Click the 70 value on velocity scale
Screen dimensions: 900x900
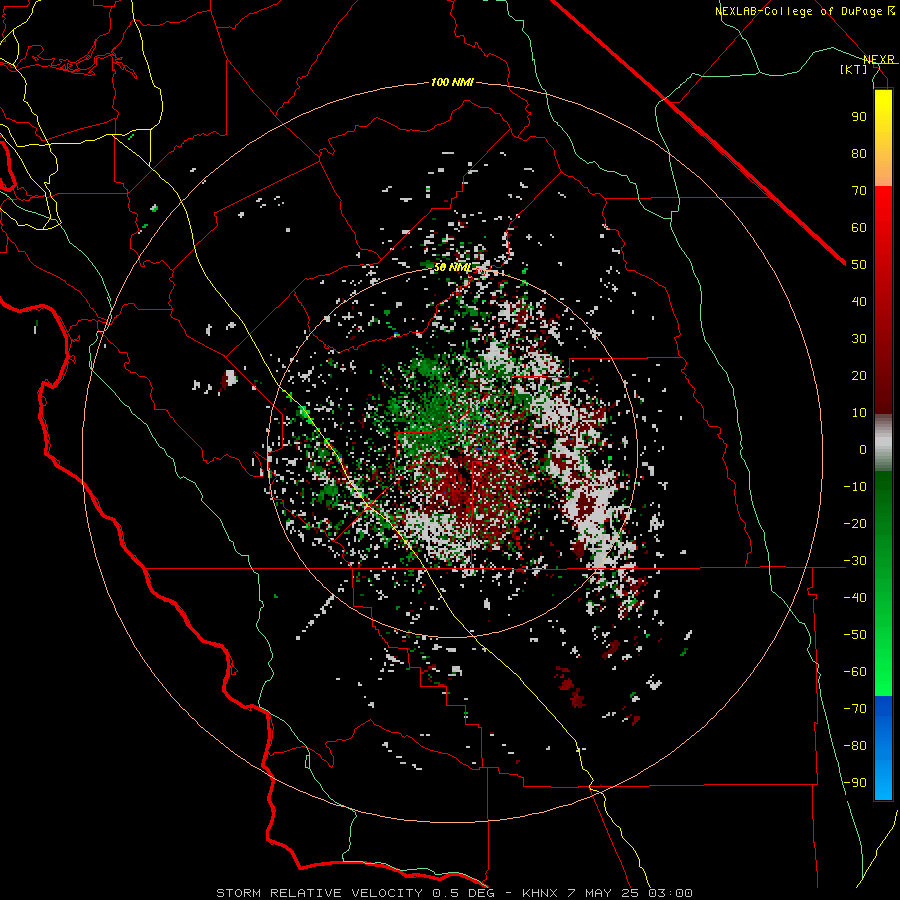pyautogui.click(x=859, y=191)
